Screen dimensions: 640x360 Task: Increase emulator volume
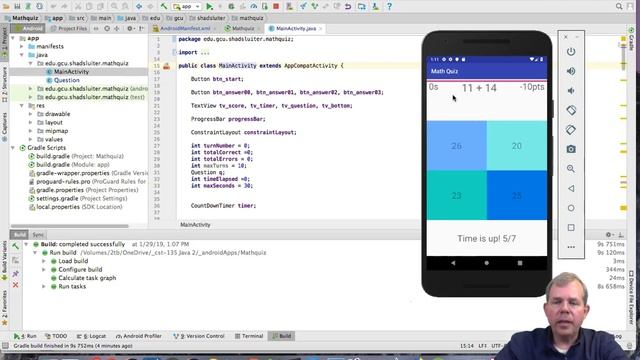[571, 71]
